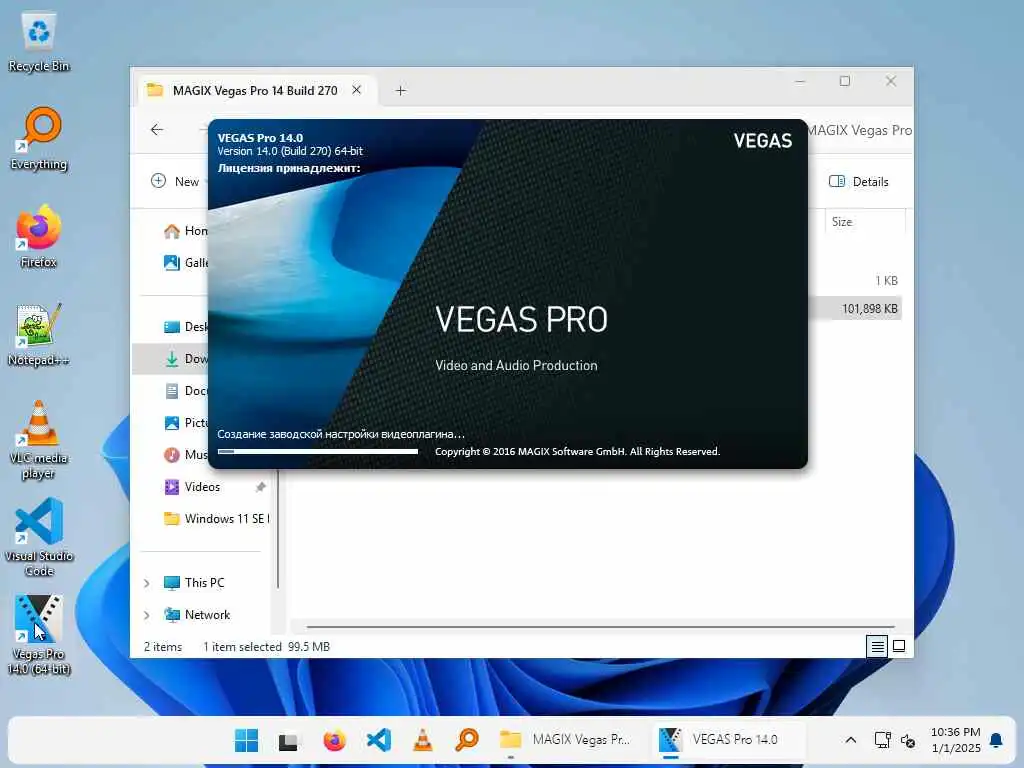The width and height of the screenshot is (1024, 768).
Task: Open the muted volume tray icon
Action: tap(908, 740)
